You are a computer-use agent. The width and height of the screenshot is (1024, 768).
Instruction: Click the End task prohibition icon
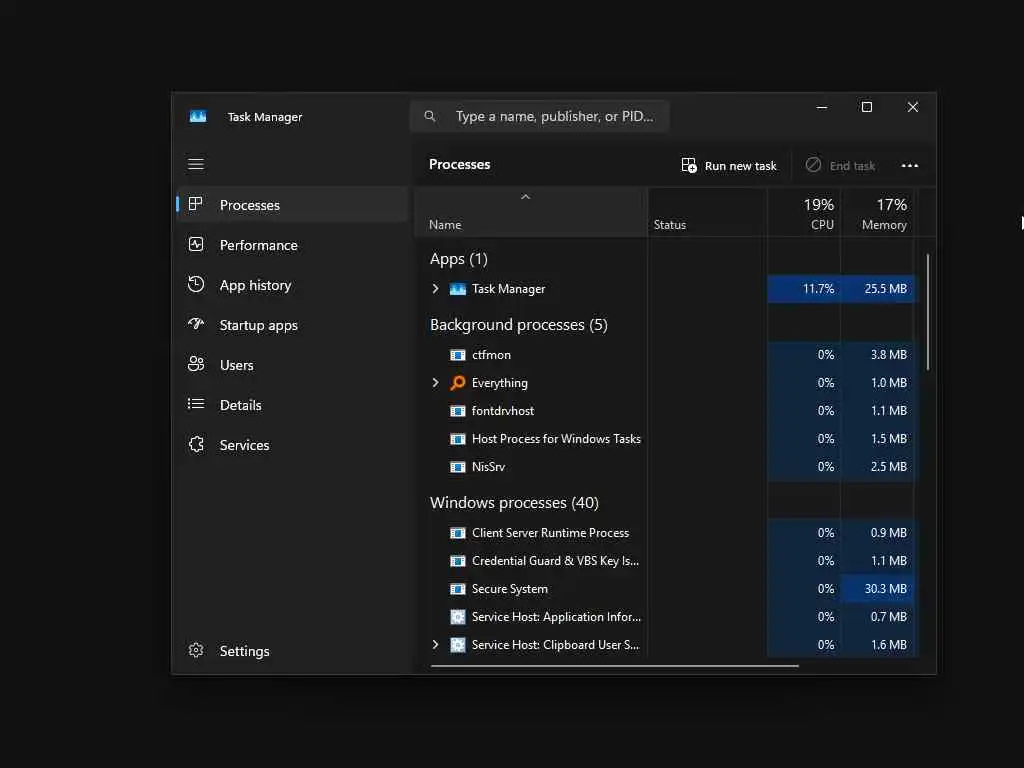tap(813, 165)
